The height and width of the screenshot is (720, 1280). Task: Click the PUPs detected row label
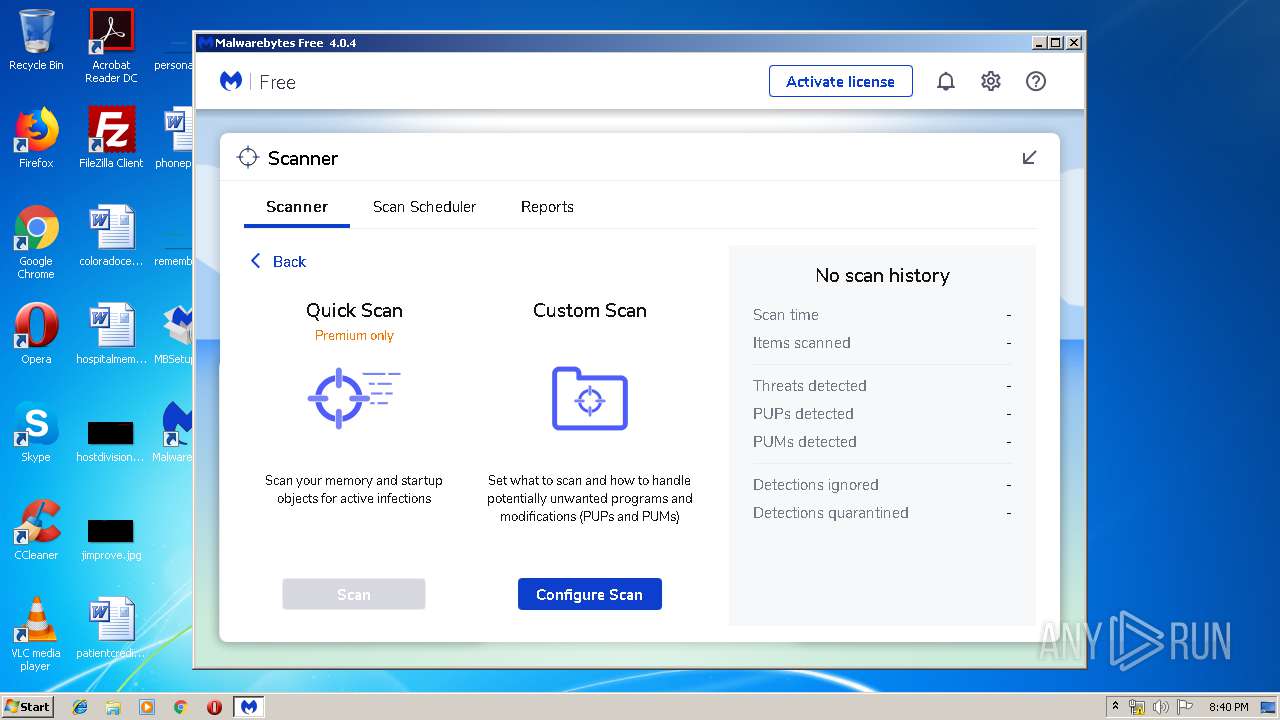coord(803,414)
